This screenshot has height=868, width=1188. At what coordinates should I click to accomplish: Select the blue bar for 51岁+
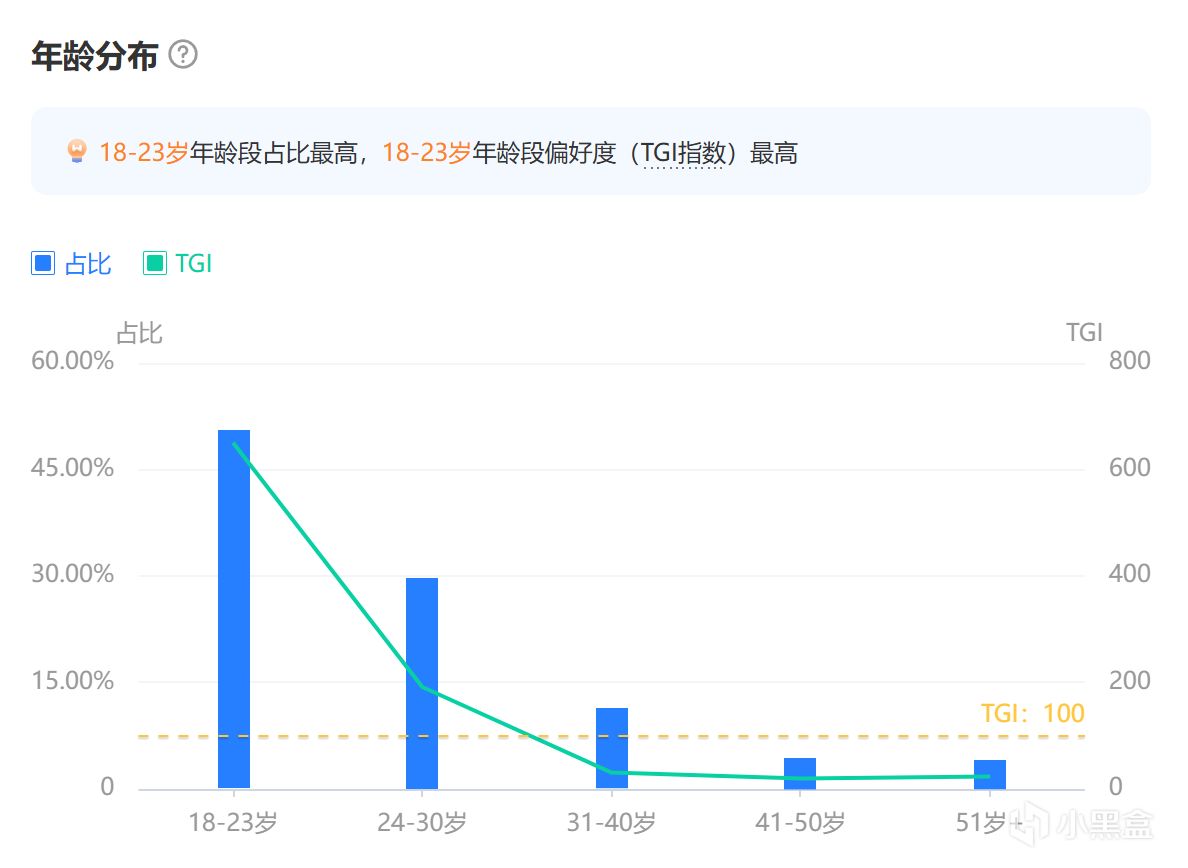click(990, 773)
